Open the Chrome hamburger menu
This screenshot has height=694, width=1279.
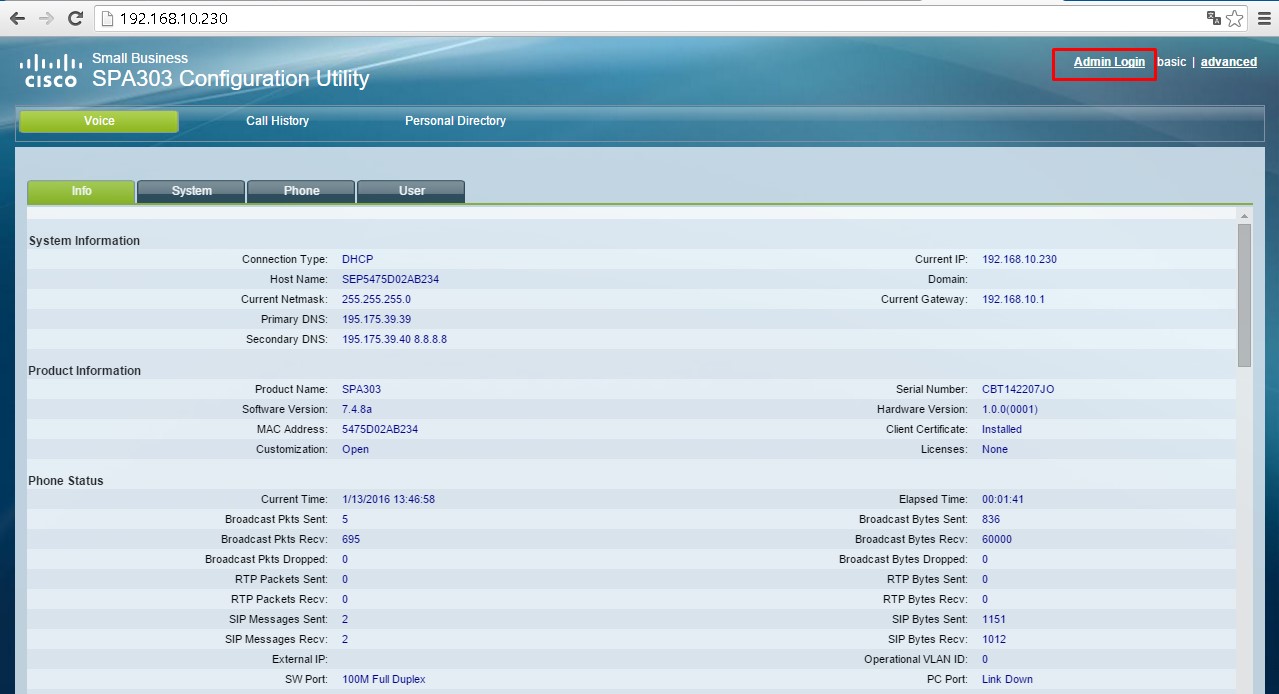click(1264, 18)
